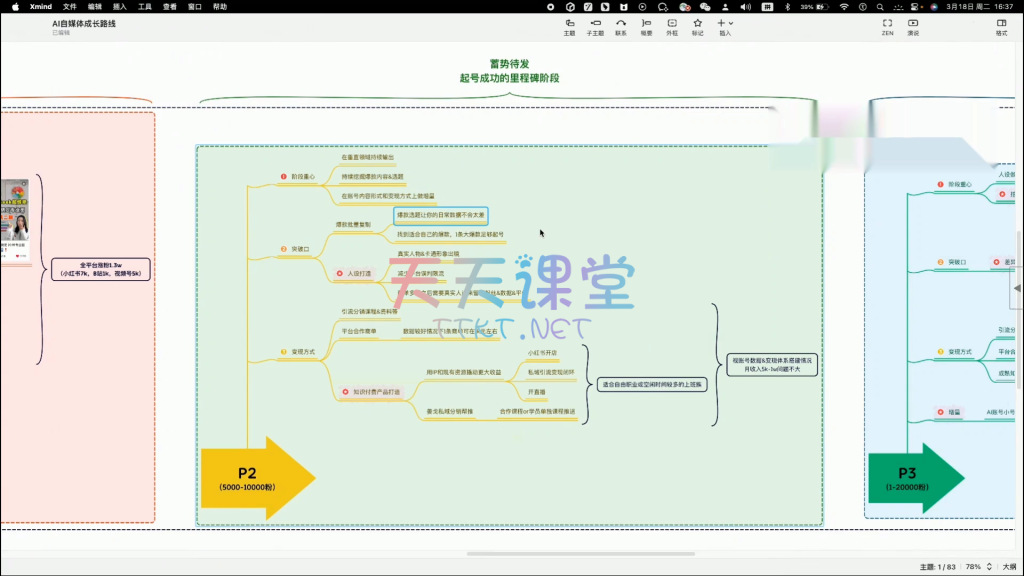The image size is (1024, 576).
Task: Open the 78% zoom level stepper
Action: [x=988, y=567]
